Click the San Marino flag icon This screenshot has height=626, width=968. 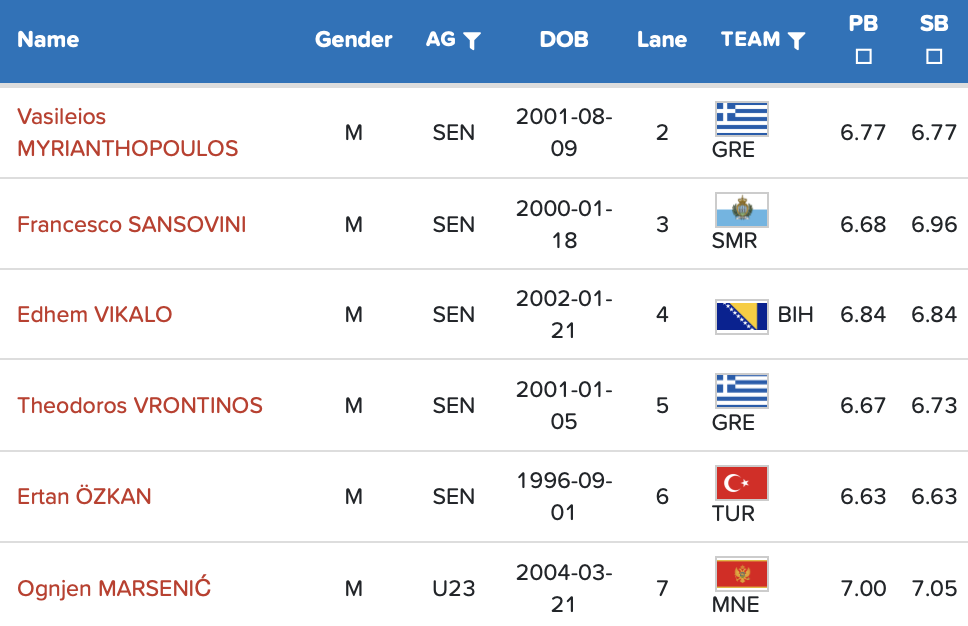click(x=742, y=210)
